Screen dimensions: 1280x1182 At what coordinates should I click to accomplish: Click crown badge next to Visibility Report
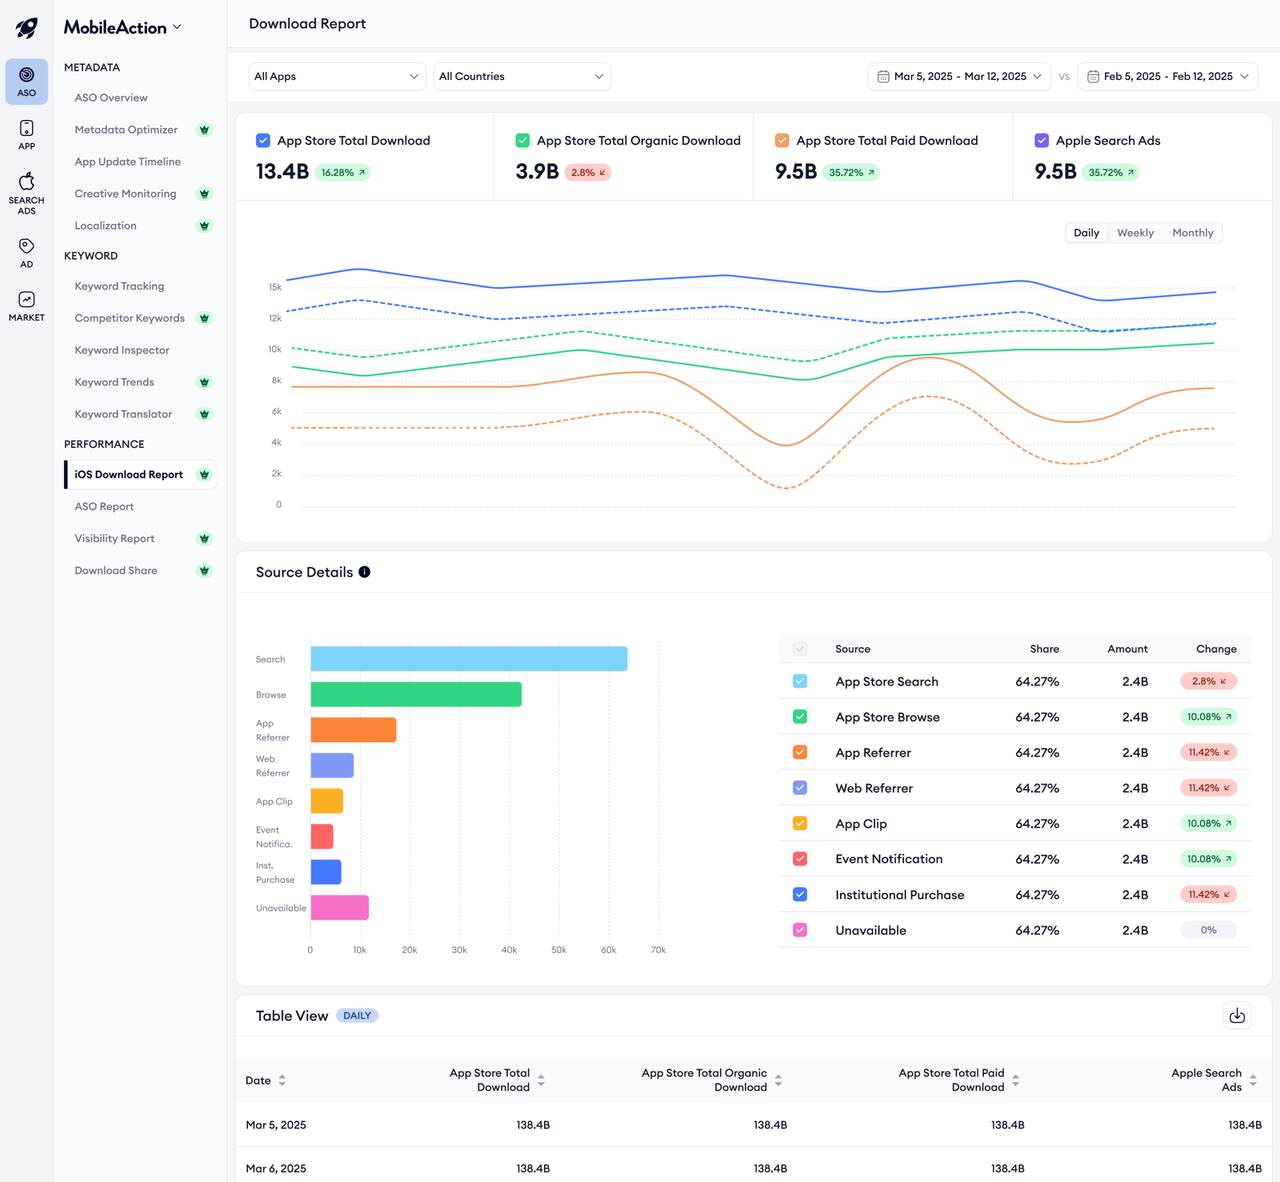pos(204,539)
